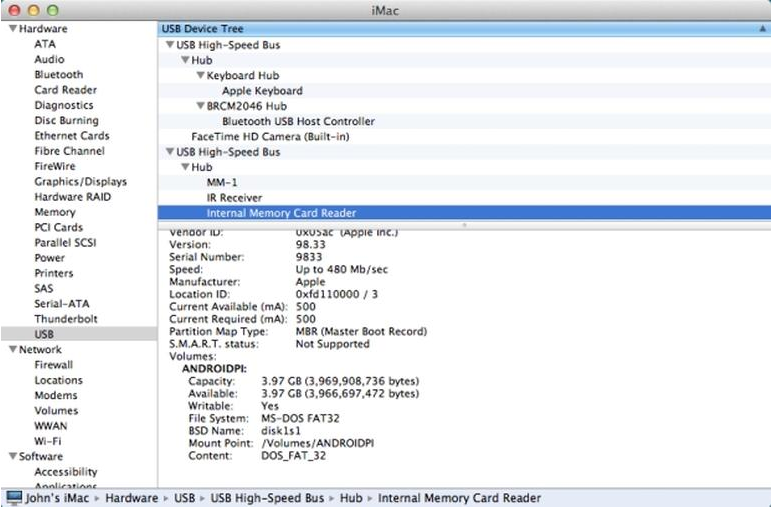The width and height of the screenshot is (772, 507).
Task: Select Apple Keyboard in device tree
Action: click(x=262, y=91)
